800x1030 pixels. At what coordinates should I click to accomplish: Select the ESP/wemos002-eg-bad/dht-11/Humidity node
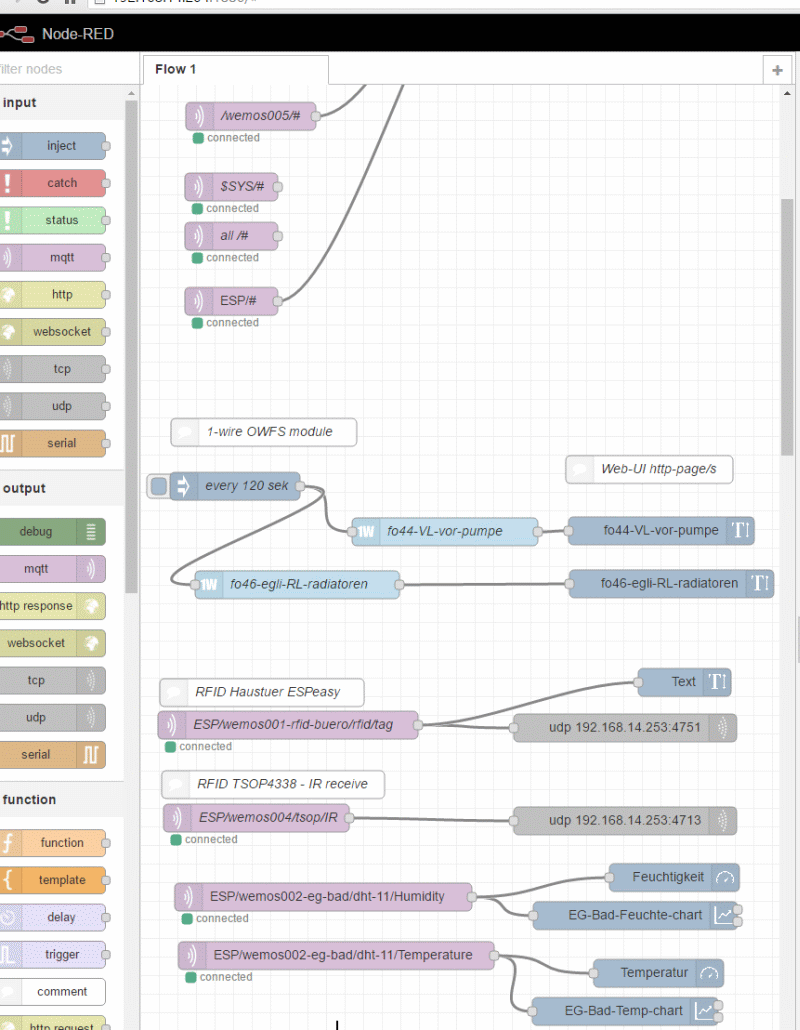pyautogui.click(x=324, y=897)
